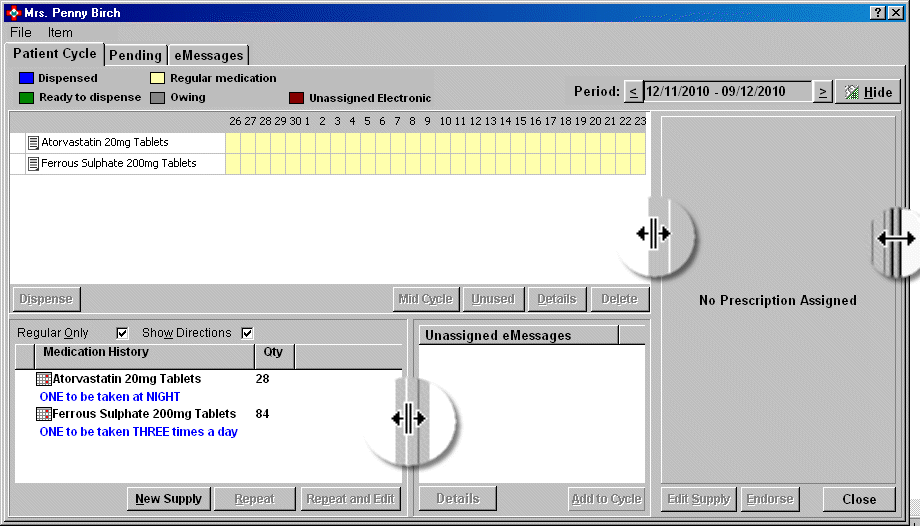
Task: Click the Atorvastatin calendar icon in Medication History
Action: pyautogui.click(x=43, y=379)
